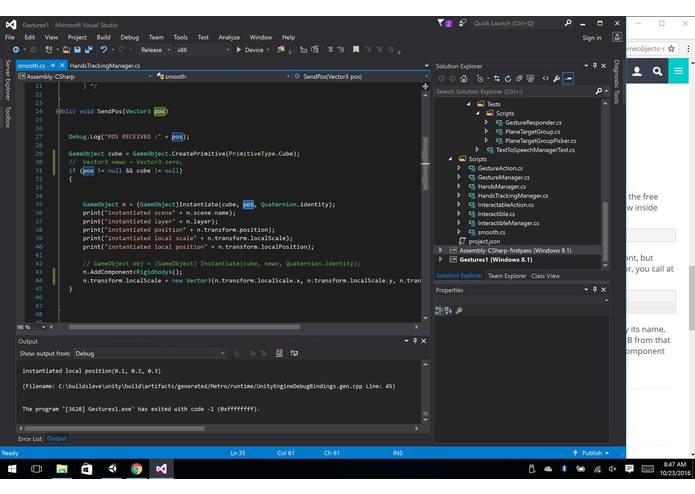Click the Publish button in status bar
695x494 pixels.
point(591,453)
